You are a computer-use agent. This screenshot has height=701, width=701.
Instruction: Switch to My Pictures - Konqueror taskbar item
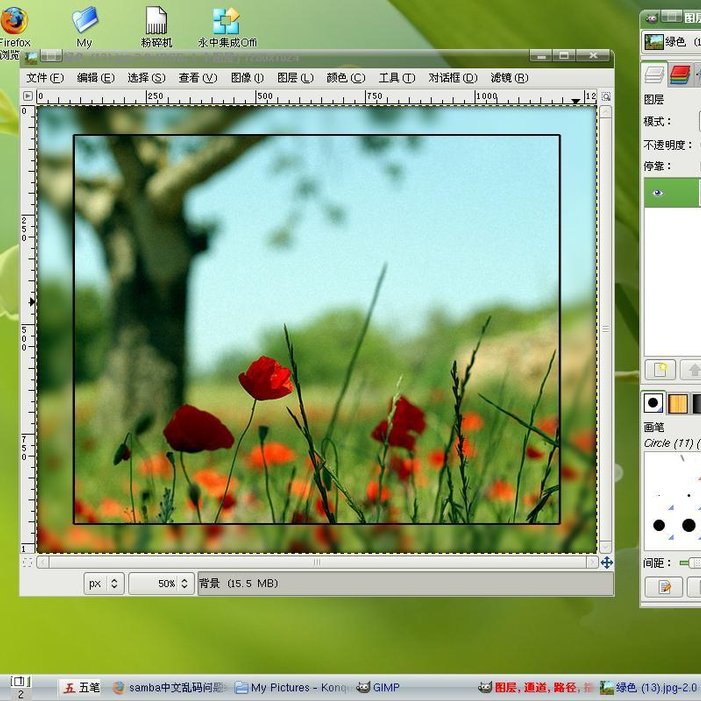click(291, 687)
